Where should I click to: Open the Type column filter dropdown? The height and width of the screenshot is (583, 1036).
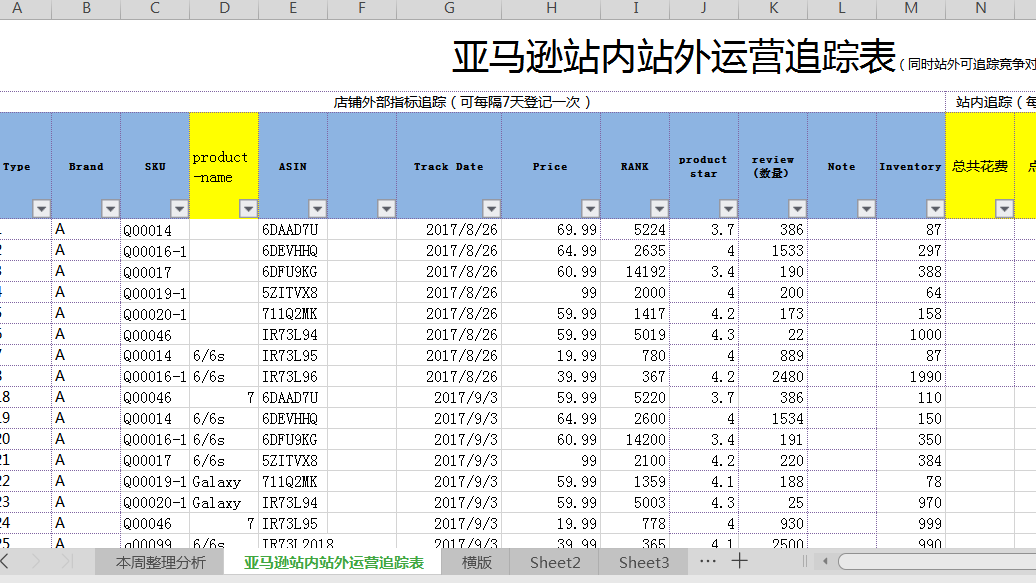coord(41,209)
